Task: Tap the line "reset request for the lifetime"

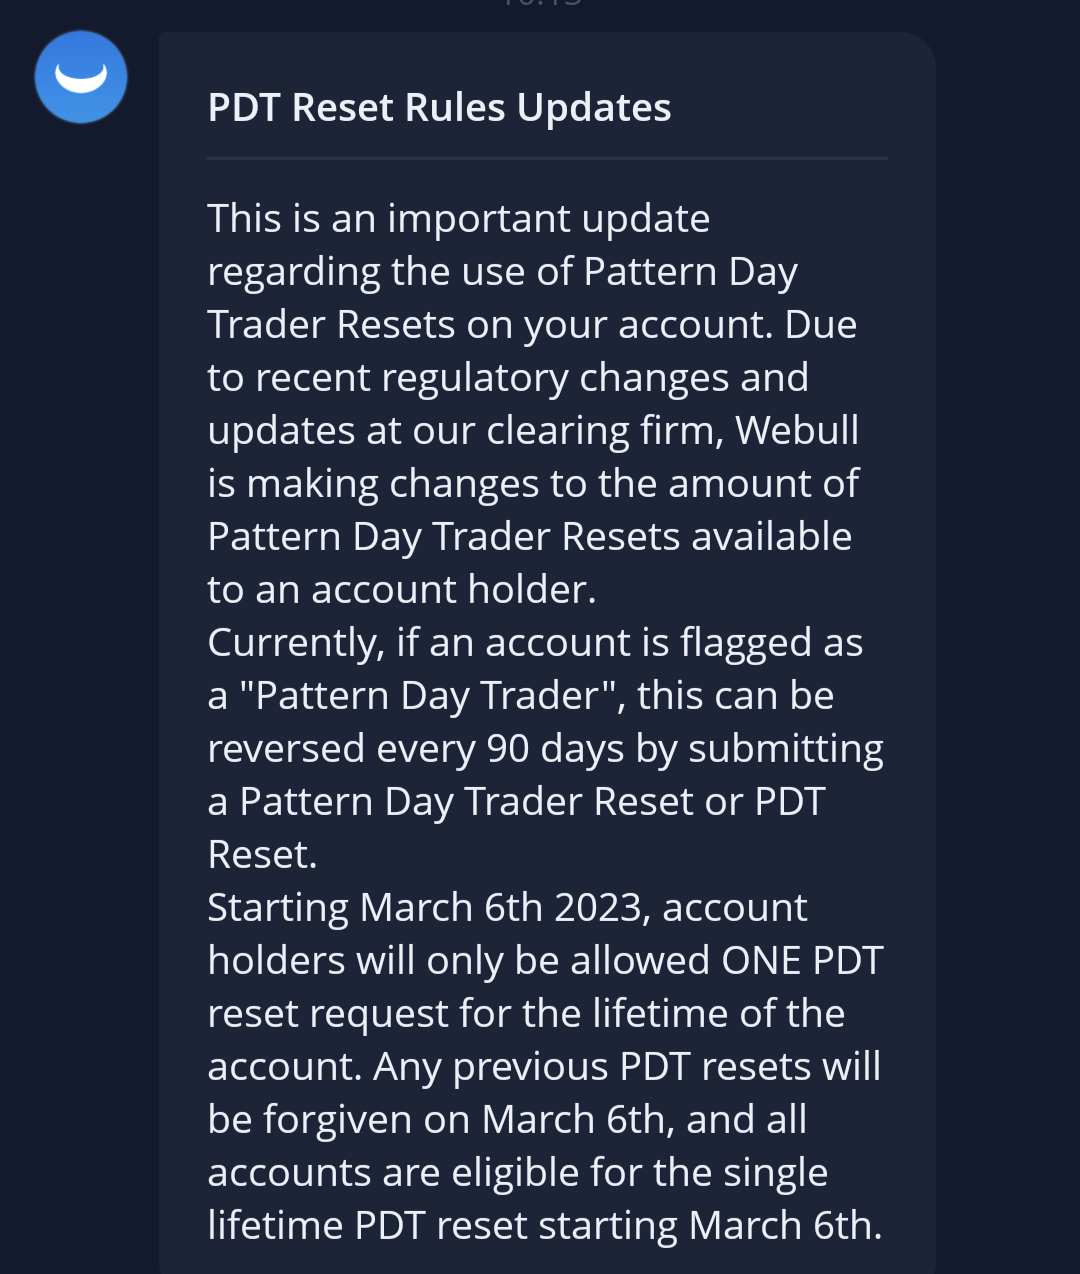Action: pos(526,1013)
